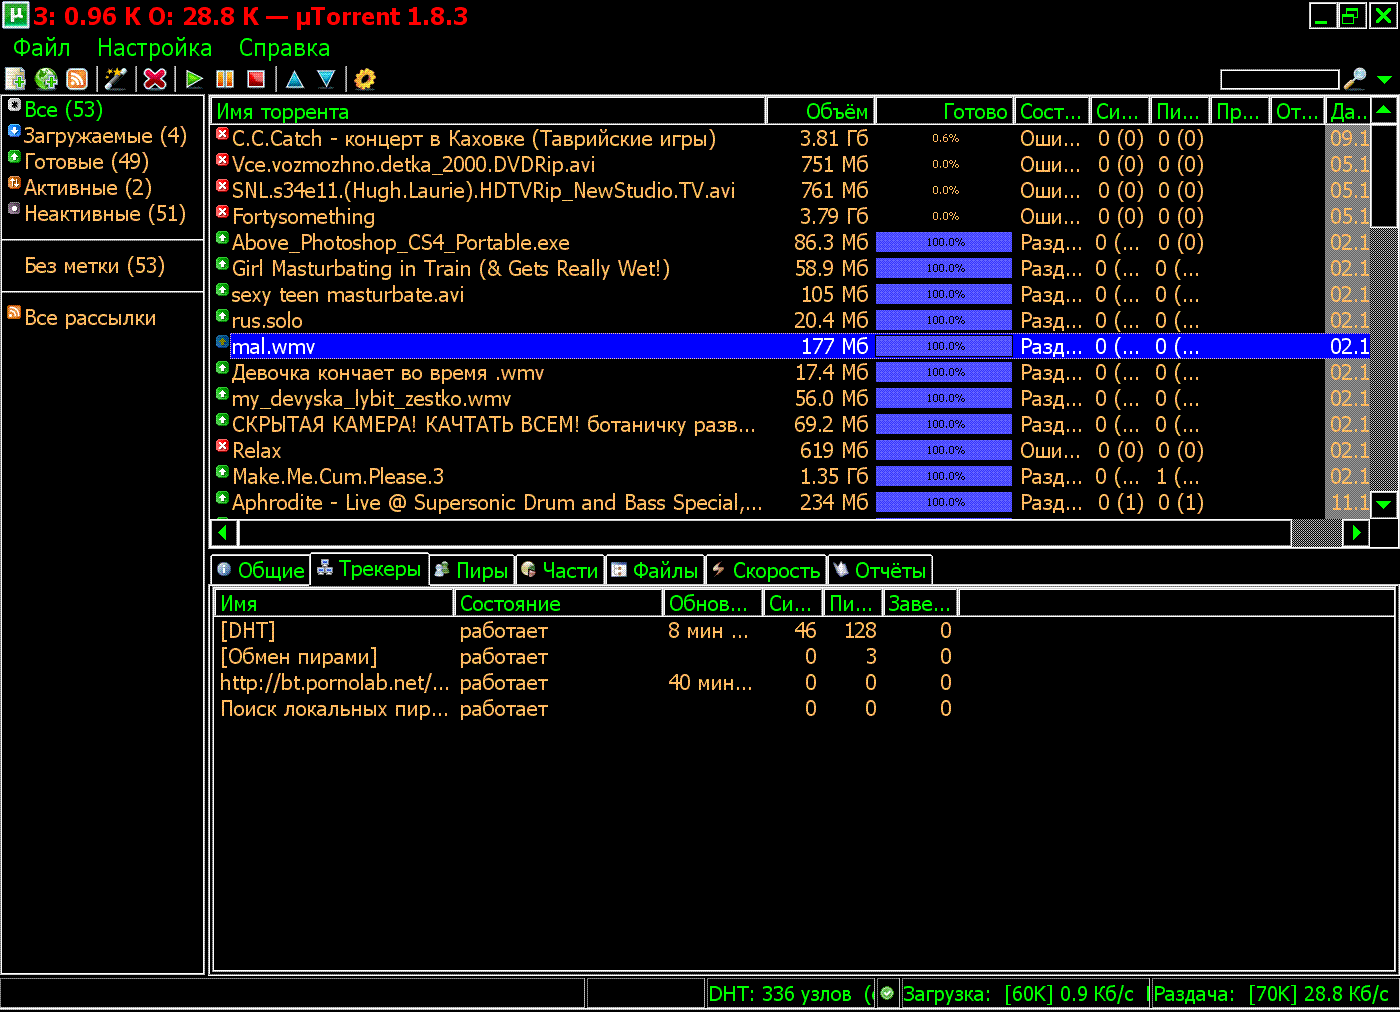Viewport: 1400px width, 1012px height.
Task: Switch to Скорость tab
Action: (766, 570)
